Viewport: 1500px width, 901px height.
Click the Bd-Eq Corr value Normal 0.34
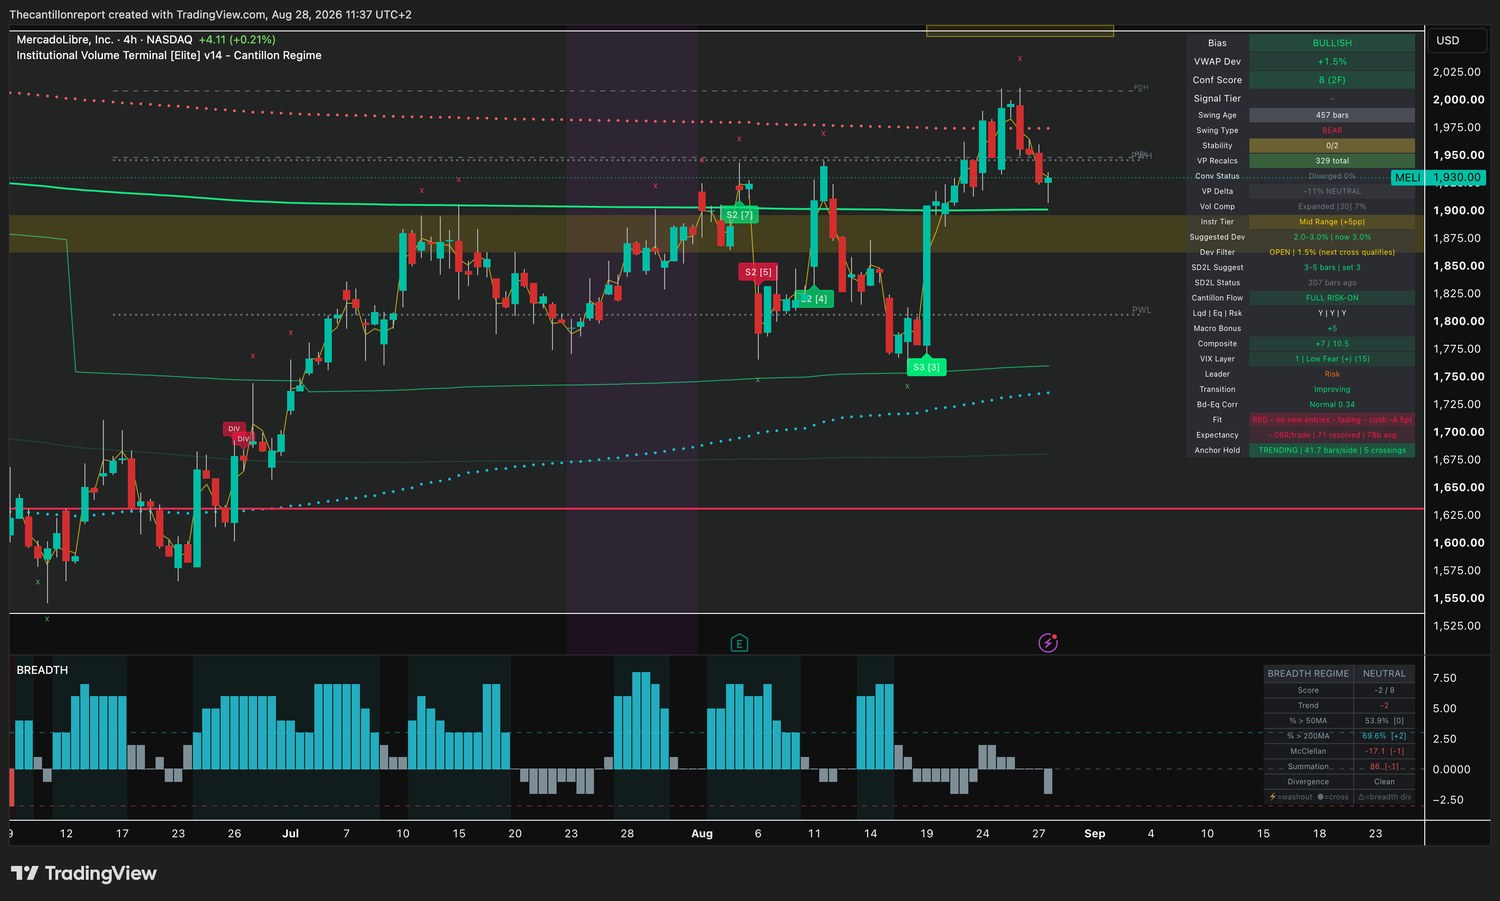pos(1332,405)
